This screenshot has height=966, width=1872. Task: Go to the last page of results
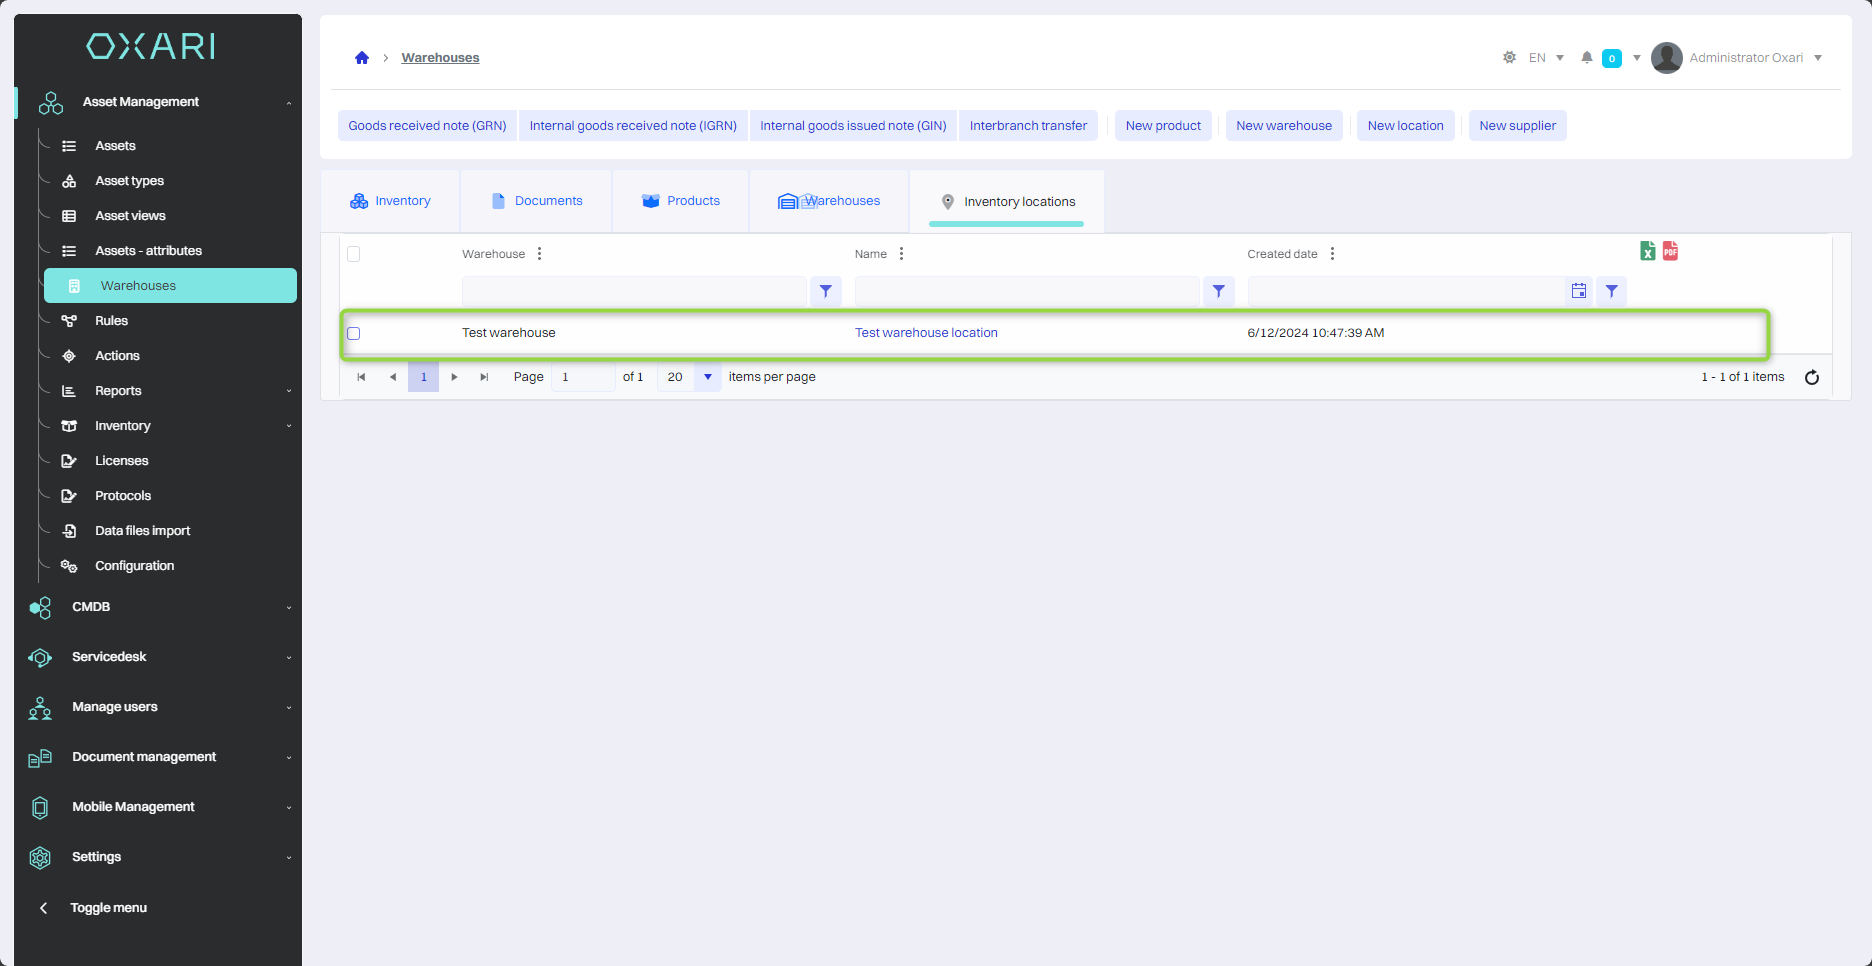[x=484, y=377]
